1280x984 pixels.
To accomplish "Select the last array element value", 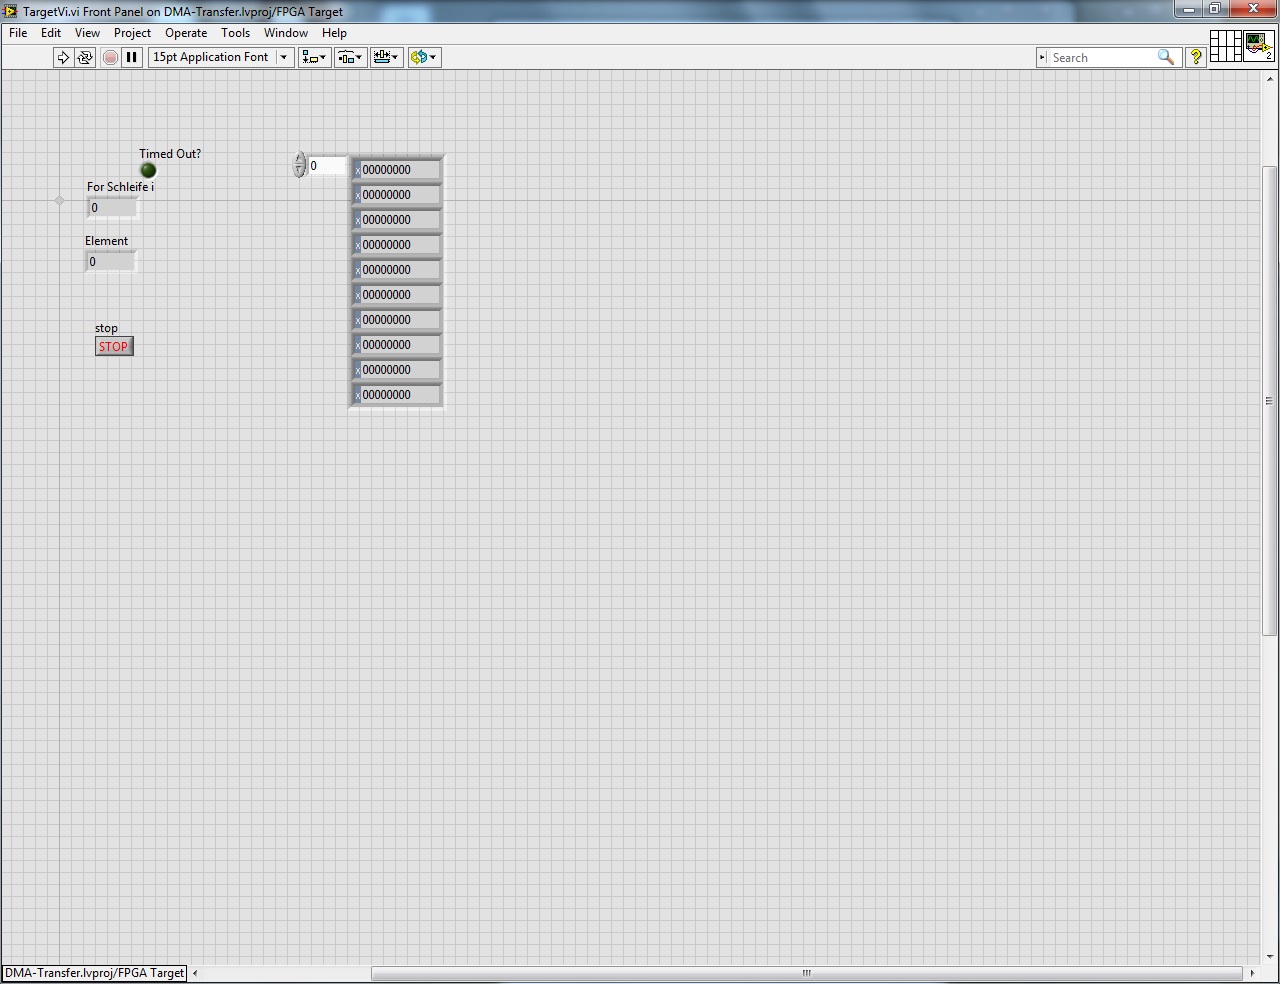I will point(400,395).
